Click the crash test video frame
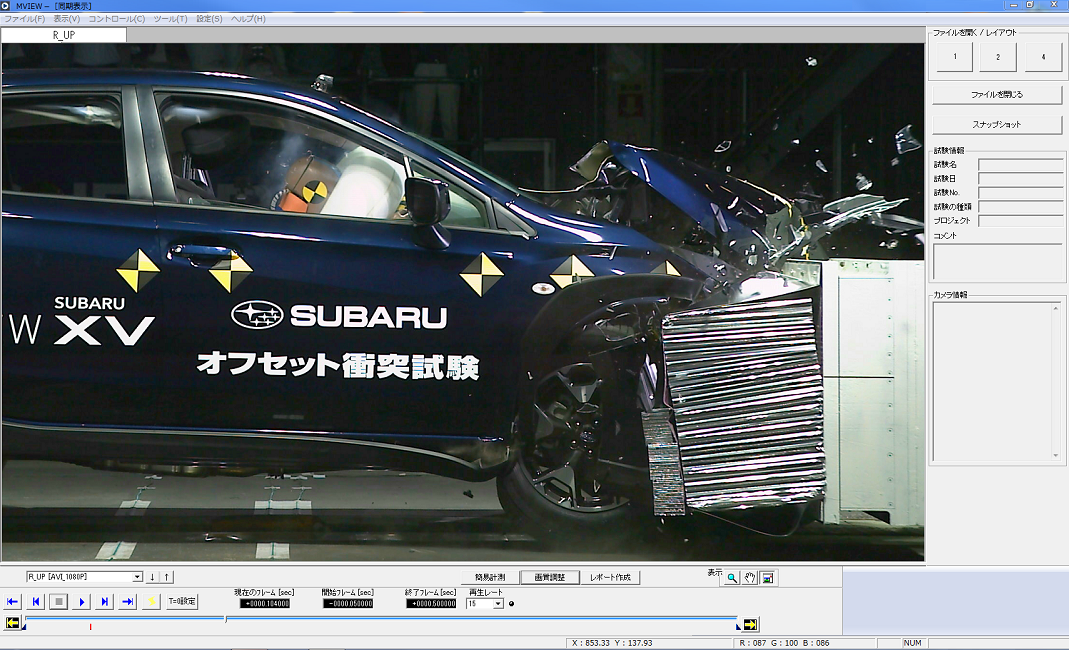 pos(463,302)
